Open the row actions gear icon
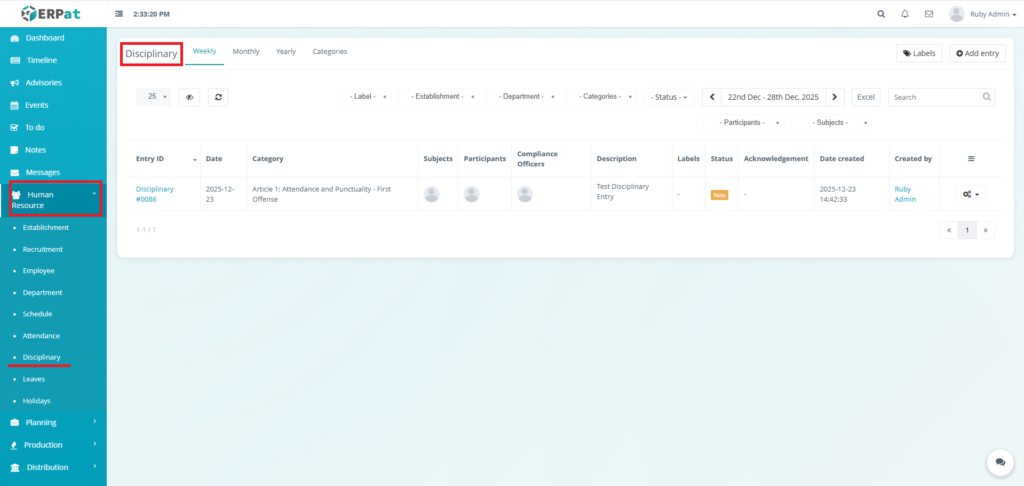Viewport: 1024px width, 486px height. click(971, 194)
